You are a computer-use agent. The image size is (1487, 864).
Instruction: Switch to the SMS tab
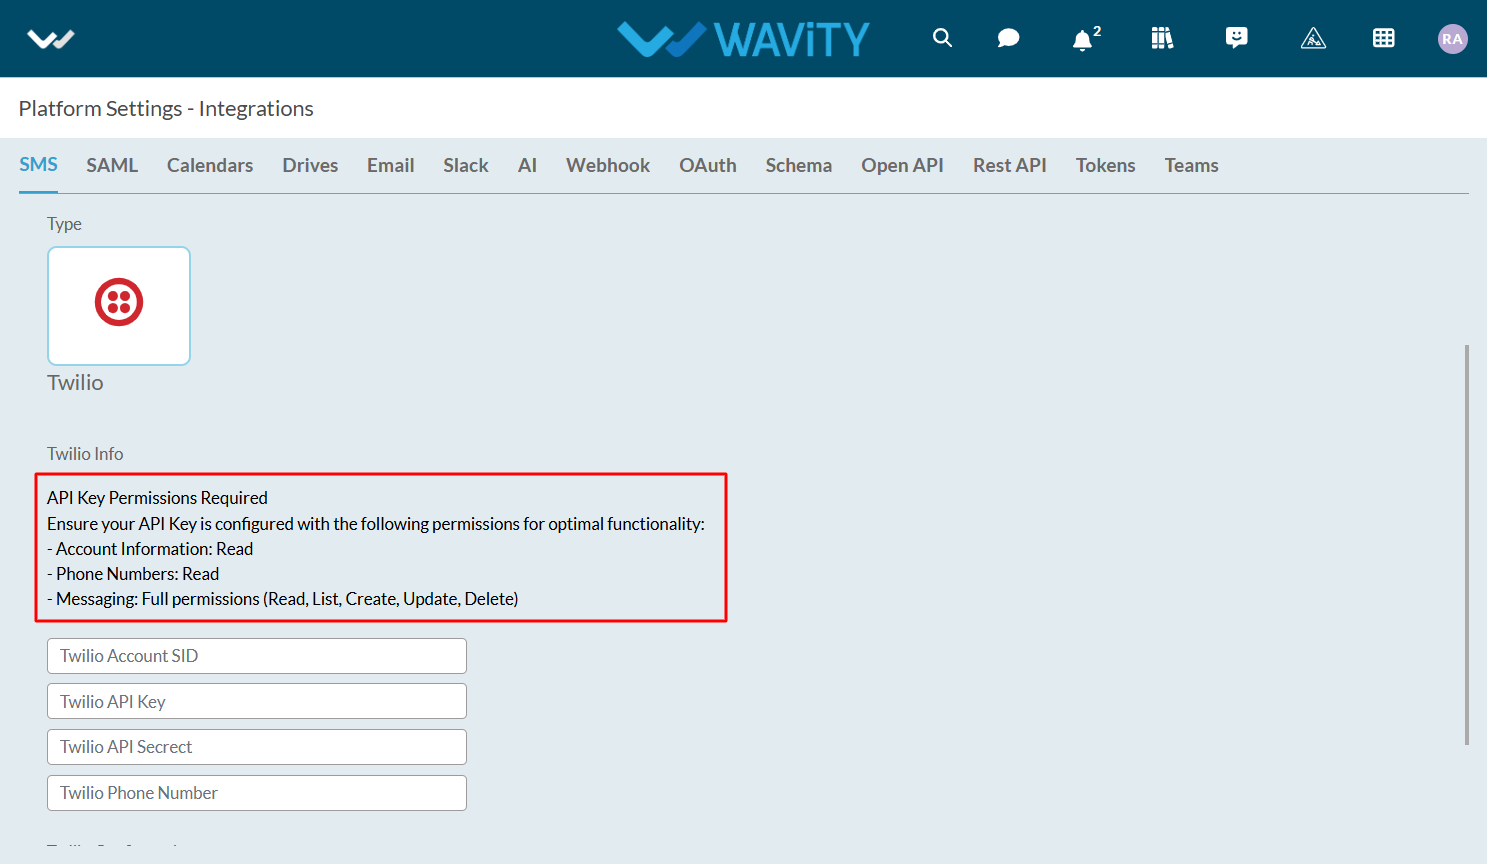(38, 164)
